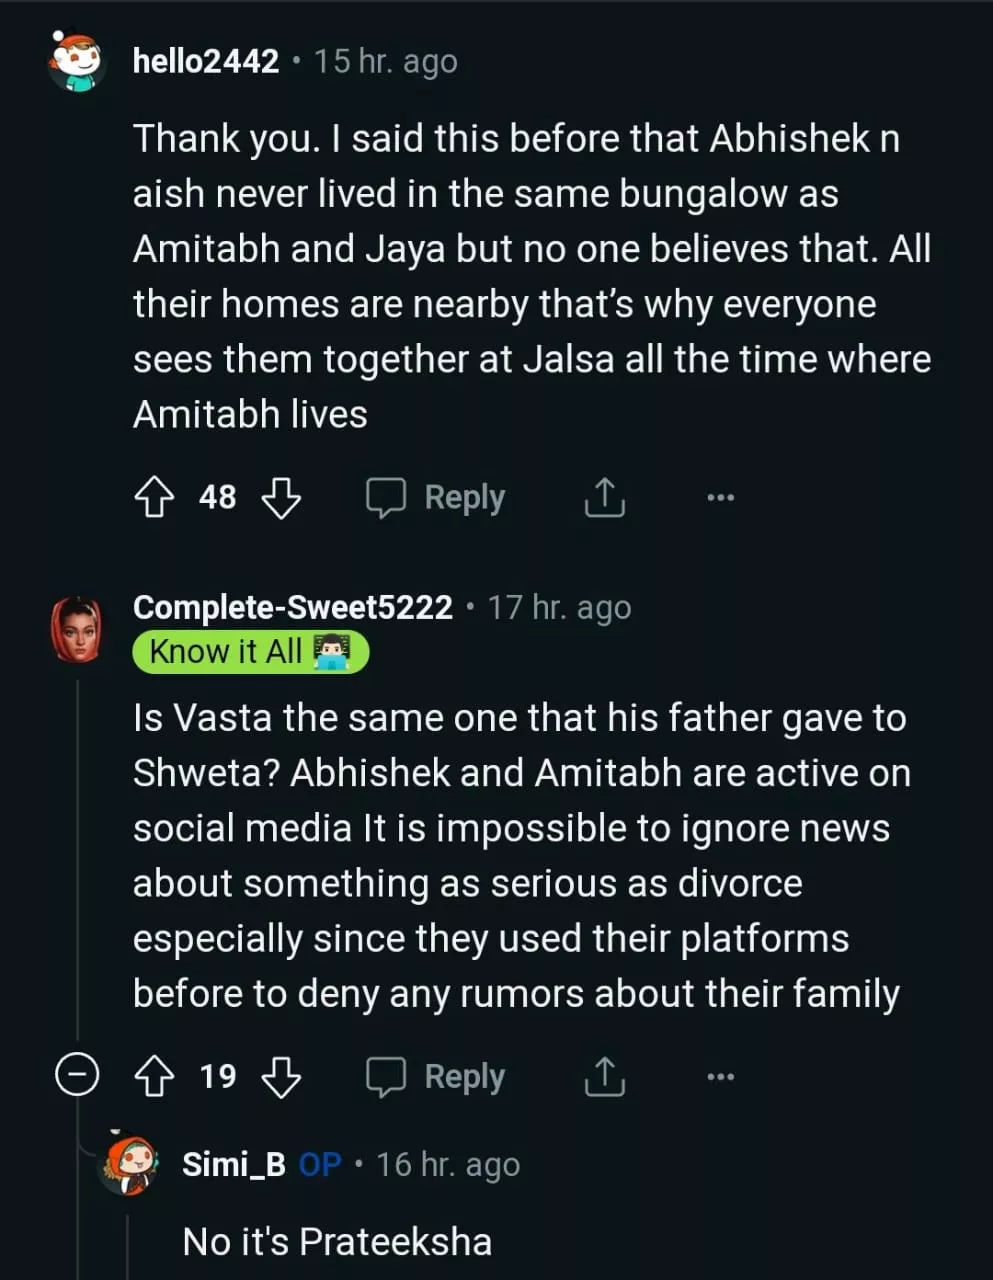Open more options on Complete-Sweet5222's comment
Viewport: 993px width, 1280px height.
[720, 1076]
